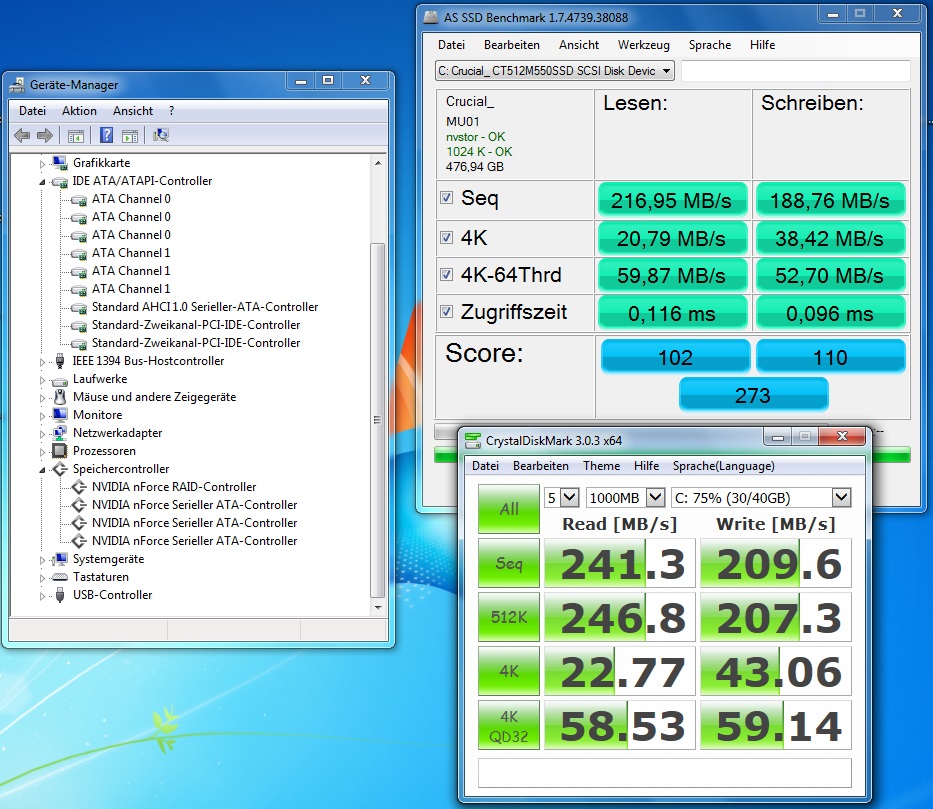Open the Sprache menu in AS SSD Benchmark
The height and width of the screenshot is (809, 933).
click(709, 45)
